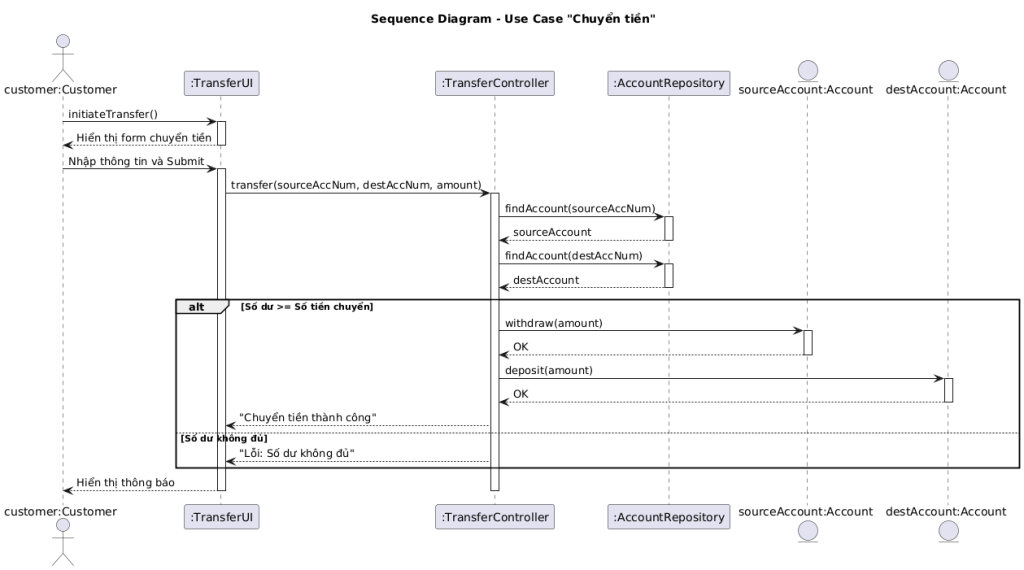Select the top sourceAccount entity circle icon

point(805,70)
